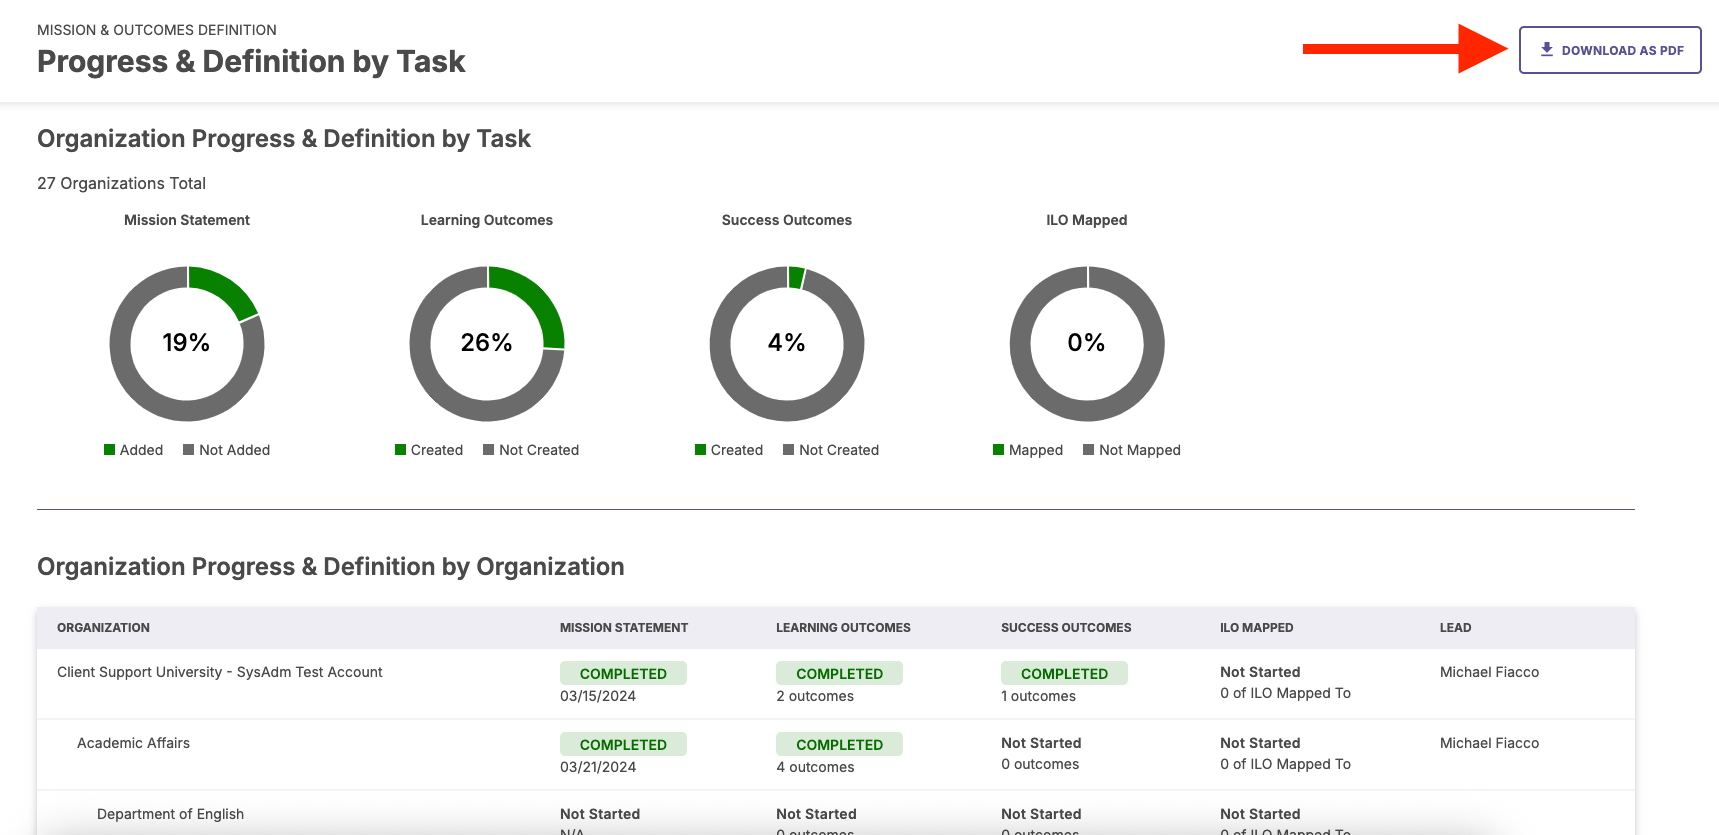The width and height of the screenshot is (1719, 835).
Task: Select Client Support University - SysAdm Test Account
Action: [x=220, y=672]
